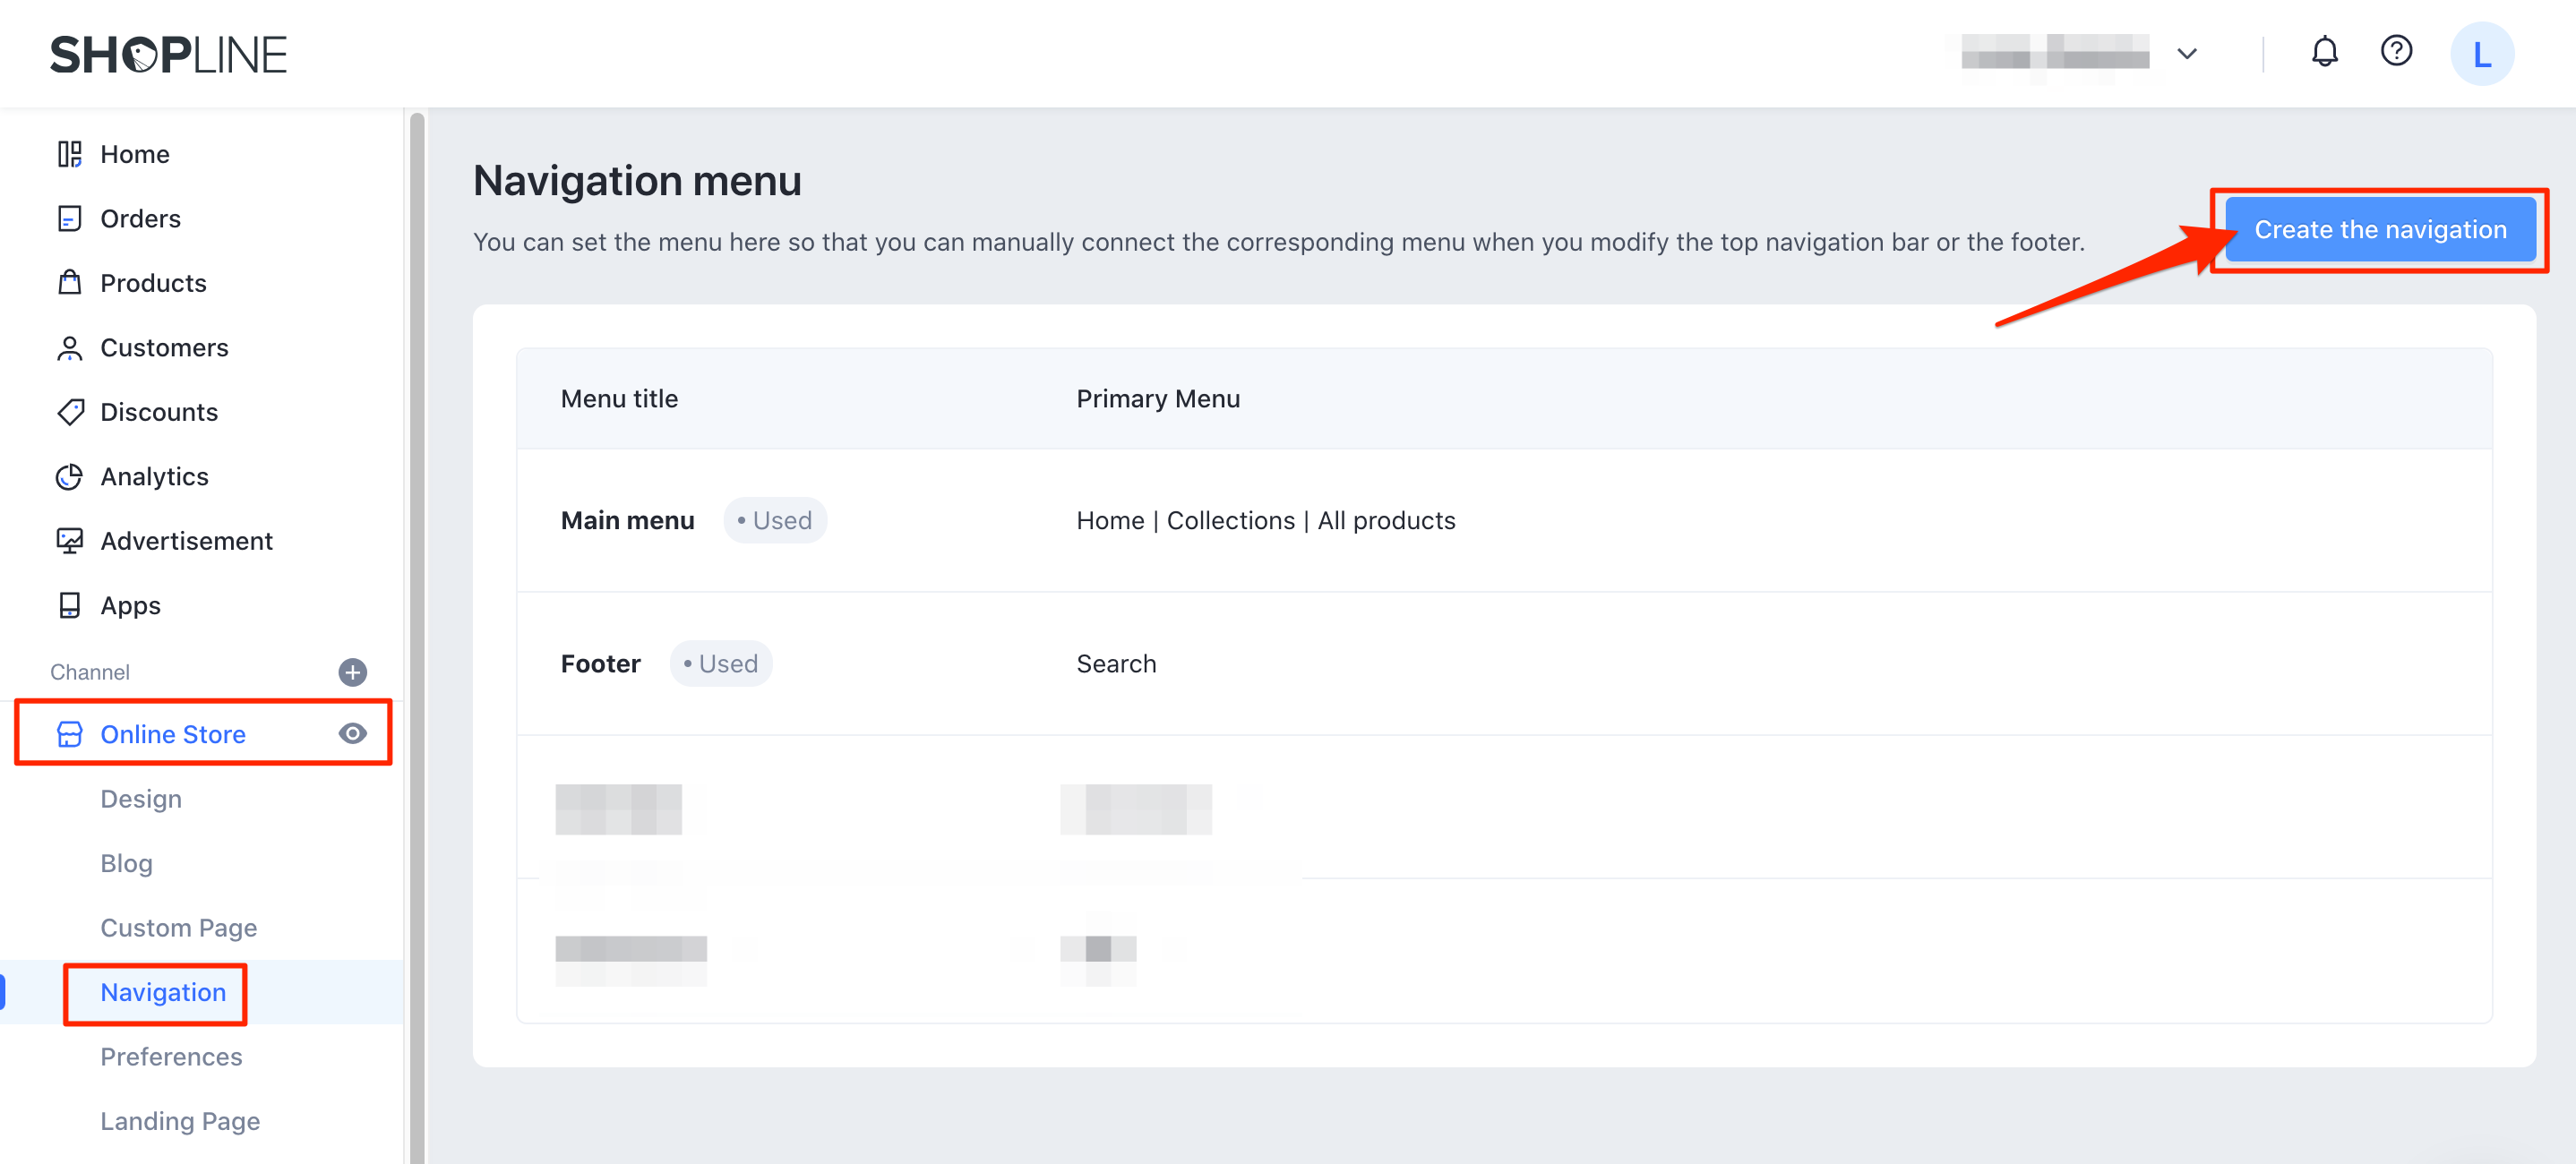
Task: Open Analytics via its pie chart icon
Action: click(x=69, y=477)
